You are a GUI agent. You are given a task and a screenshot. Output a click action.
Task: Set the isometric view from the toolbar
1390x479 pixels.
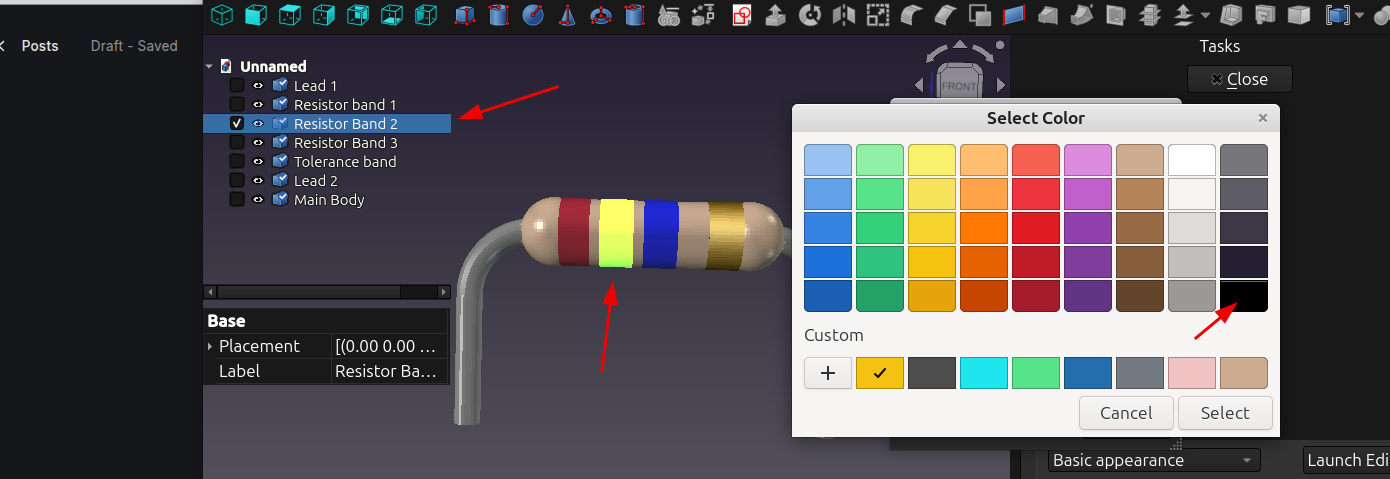pos(222,15)
